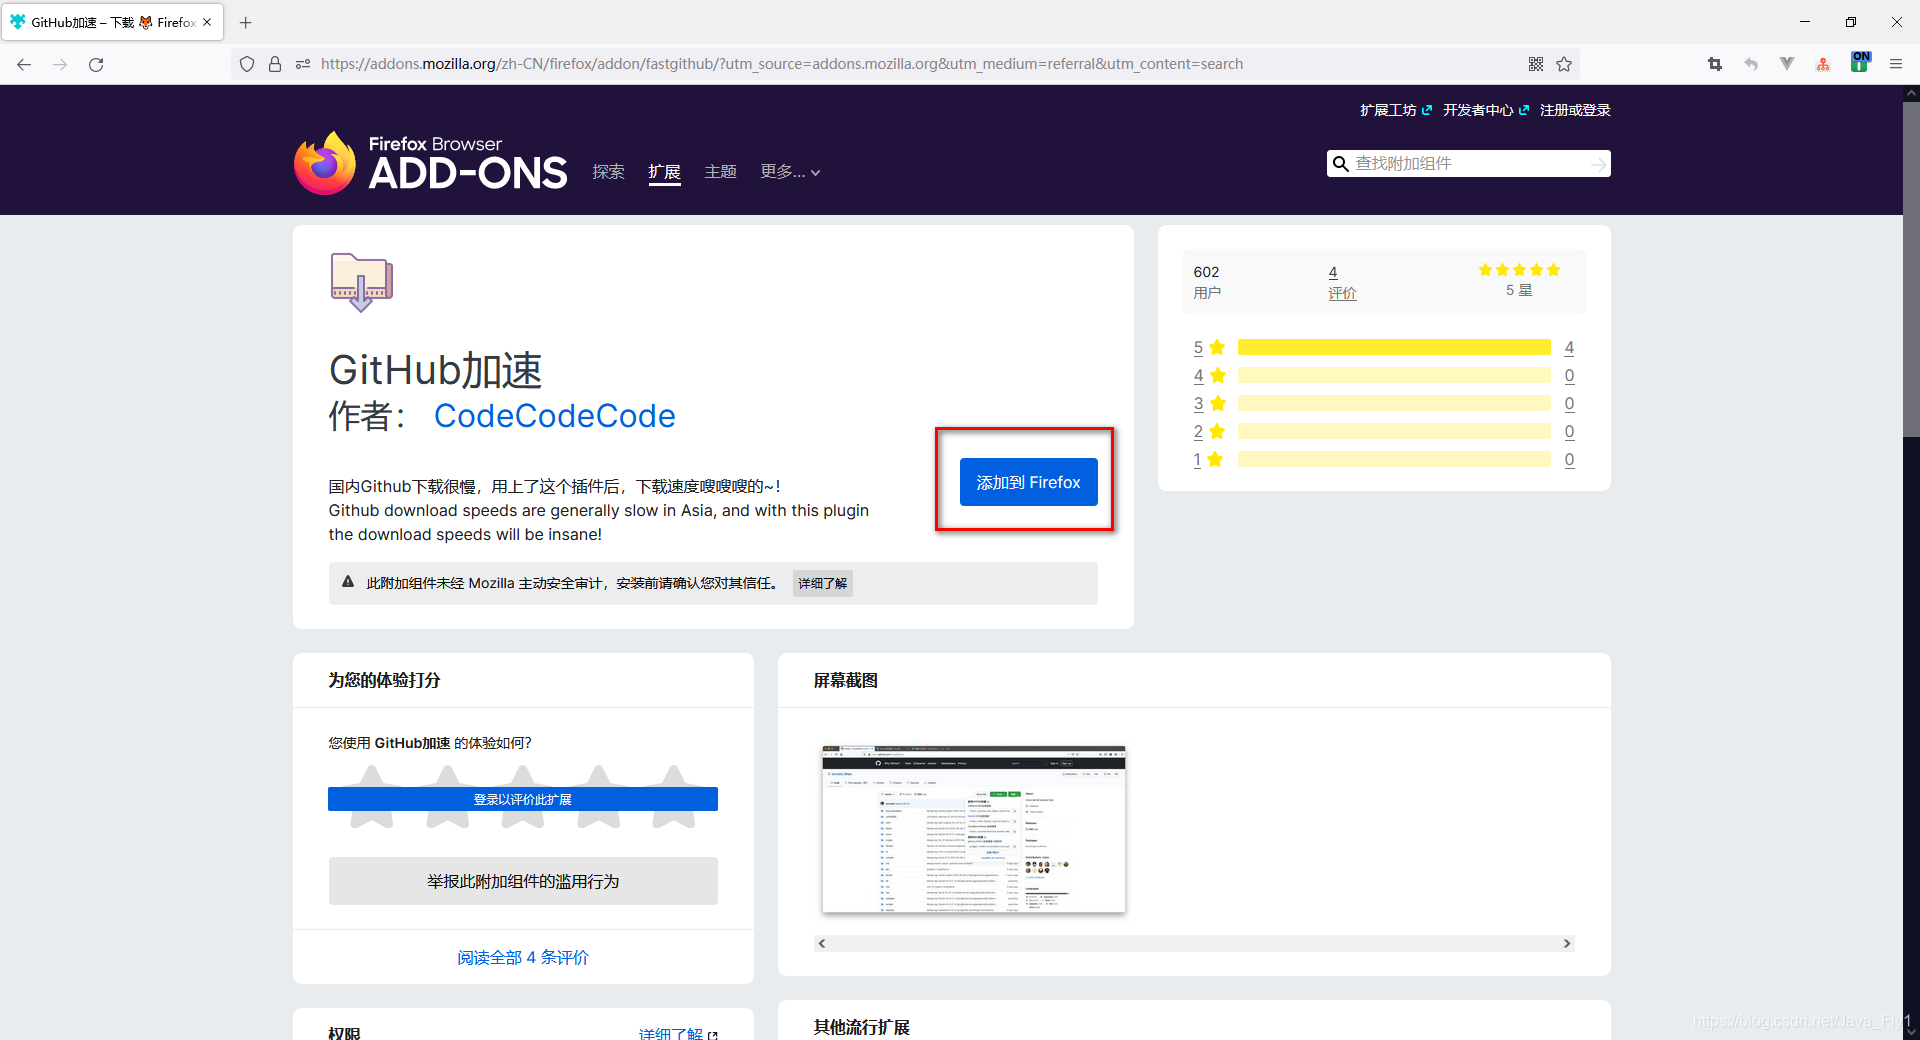Select the GitHub加速 browser tab

tap(112, 22)
